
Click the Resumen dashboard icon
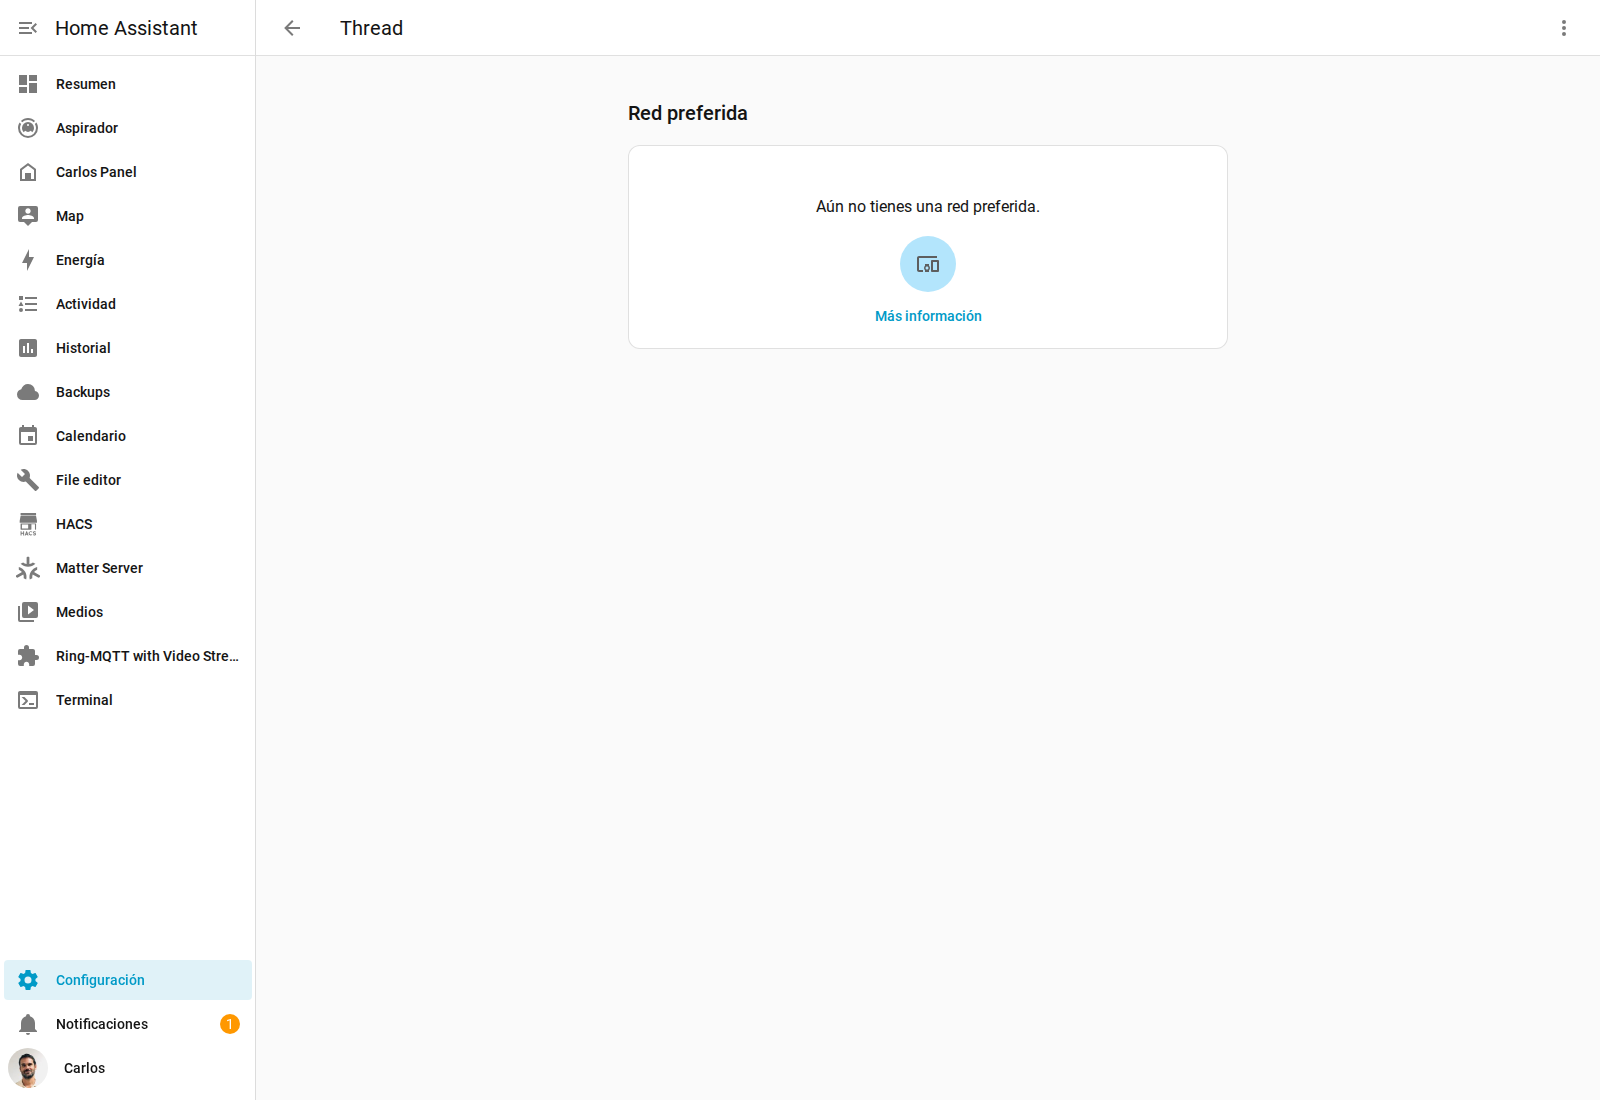28,84
